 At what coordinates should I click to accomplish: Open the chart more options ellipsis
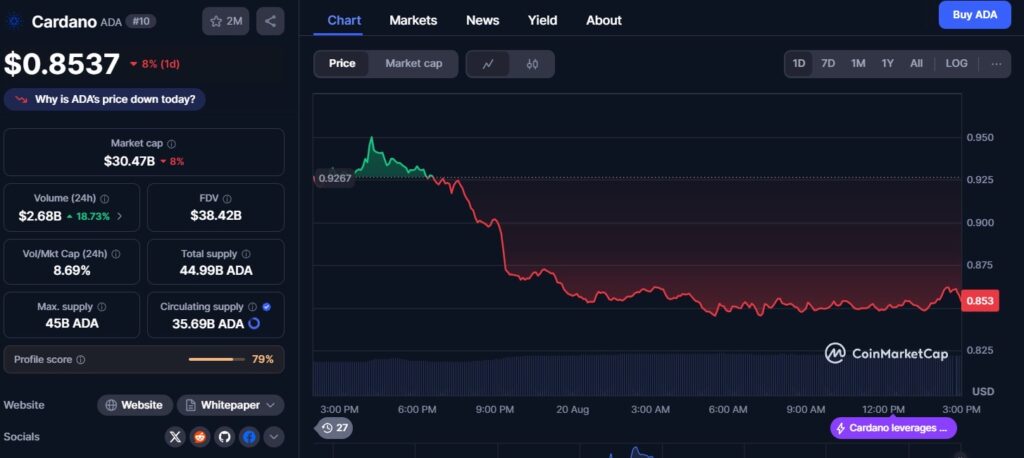click(x=996, y=63)
